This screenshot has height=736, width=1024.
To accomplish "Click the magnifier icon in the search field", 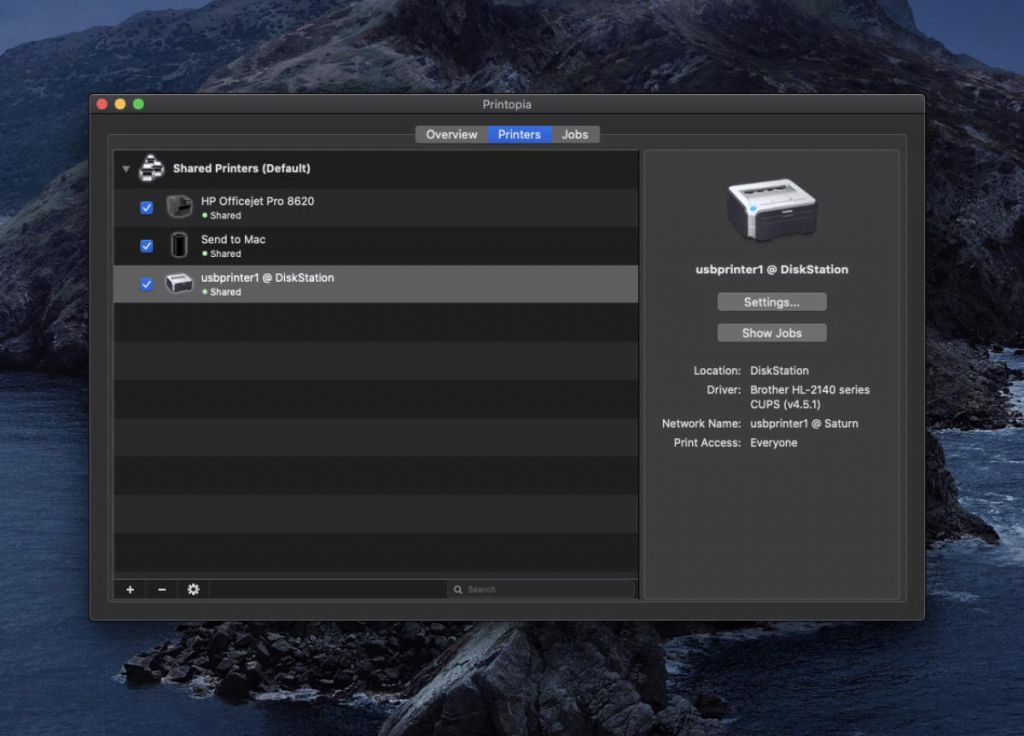I will coord(458,589).
